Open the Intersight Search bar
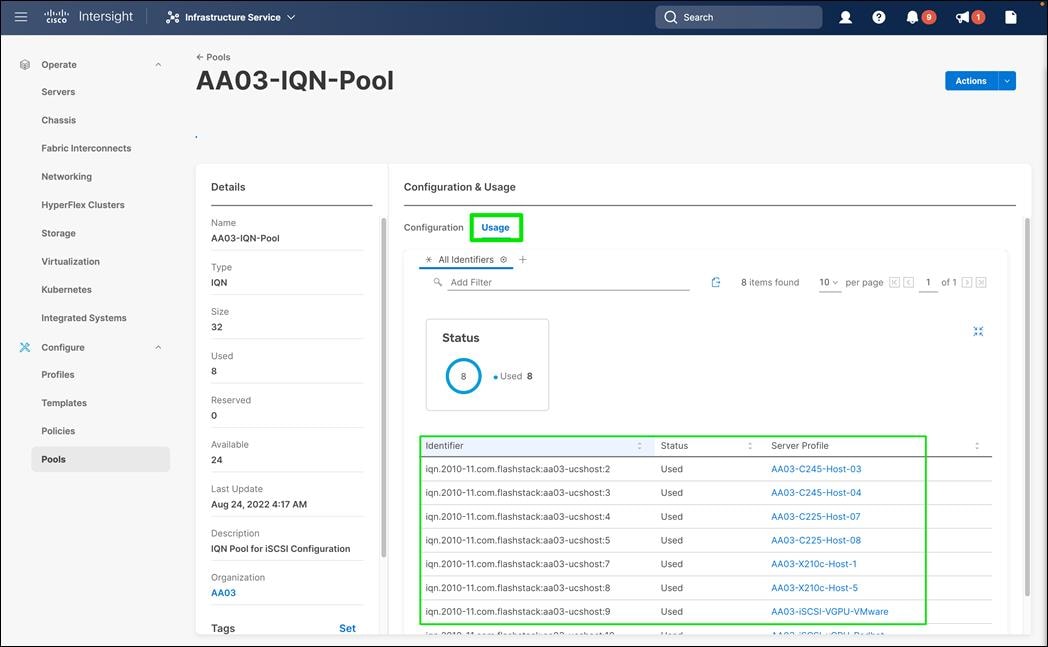1048x647 pixels. 738,17
